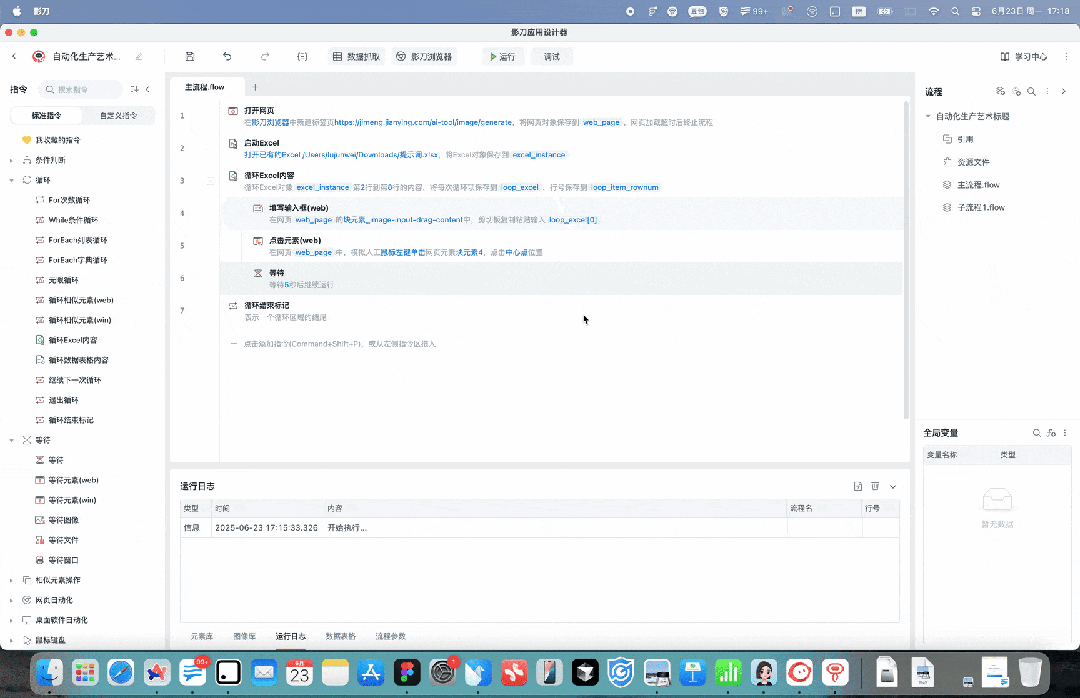Screen dimensions: 1080x698
Task: Open 子流程1.flow in flow panel
Action: [979, 207]
